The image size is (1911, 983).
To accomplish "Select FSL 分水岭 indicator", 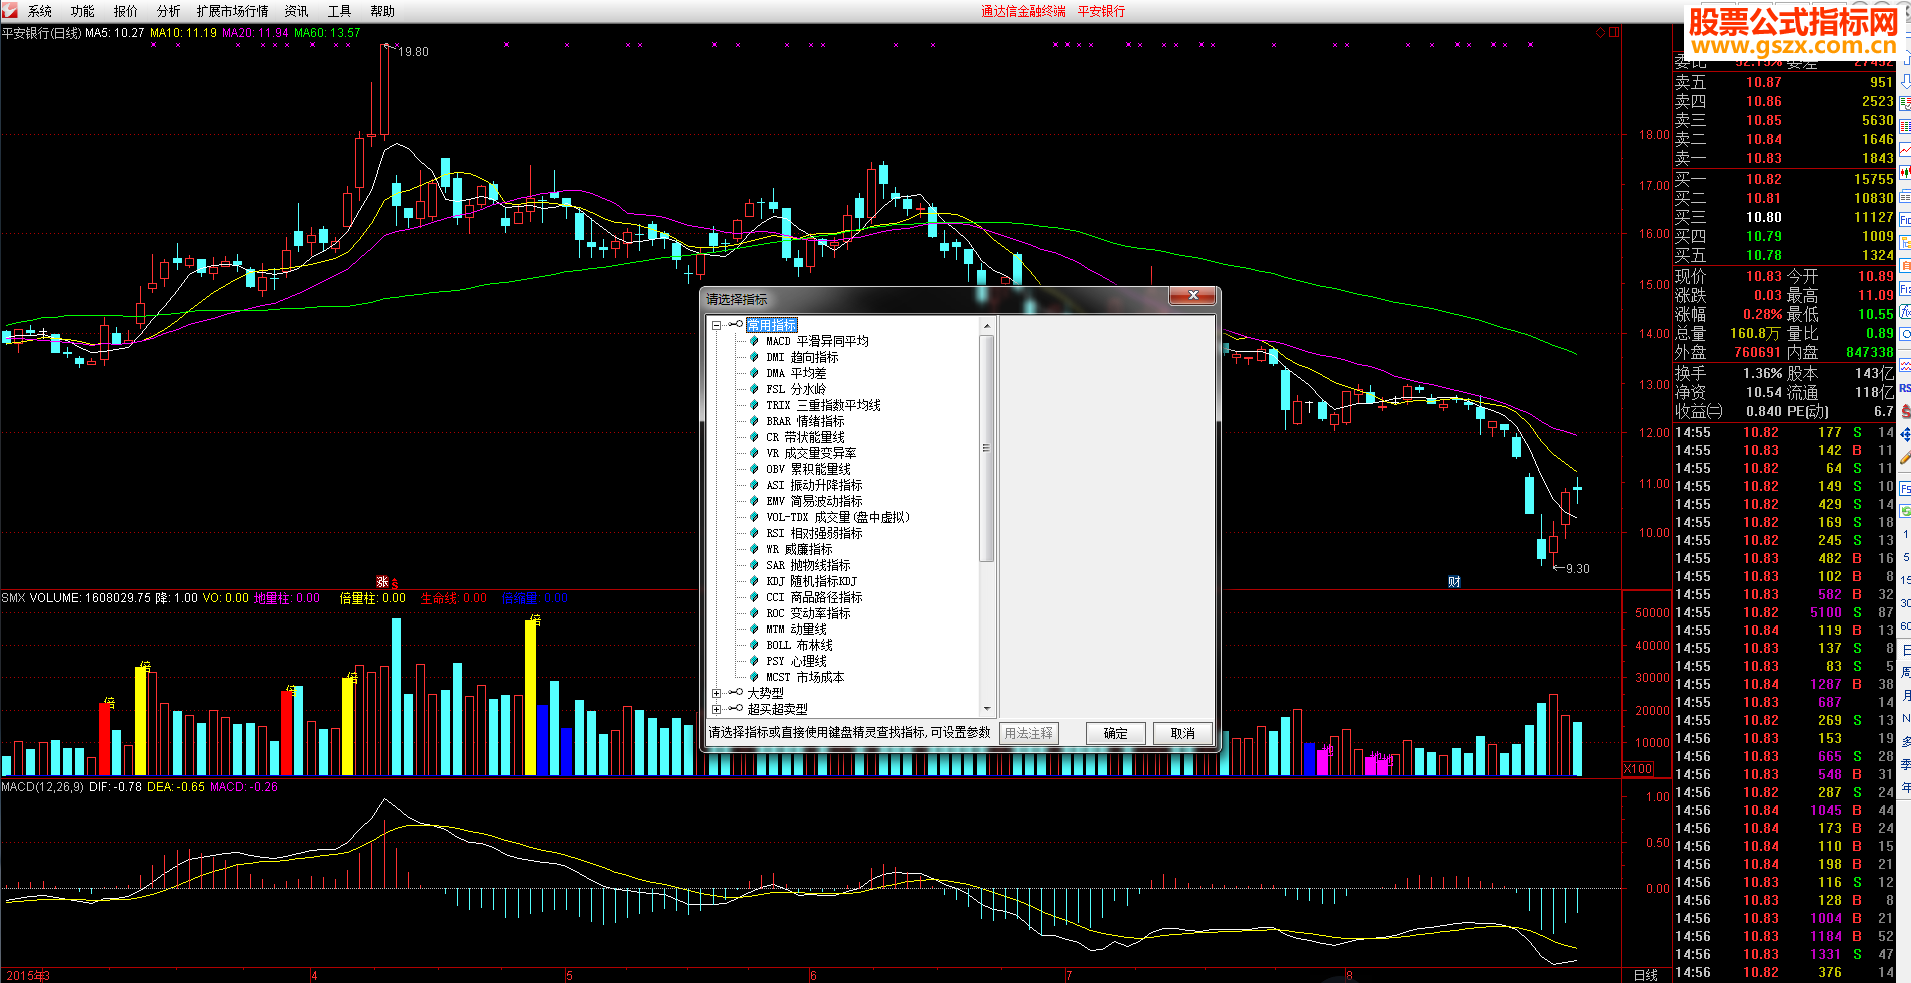I will point(796,389).
